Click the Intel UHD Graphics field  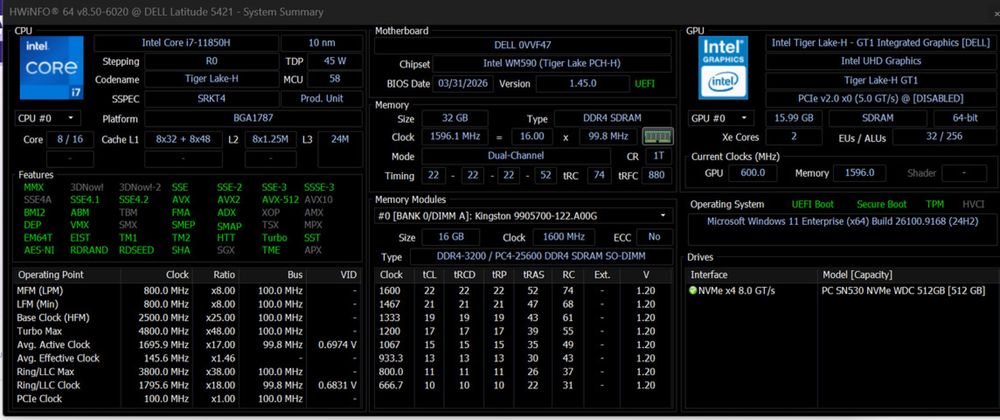[881, 61]
